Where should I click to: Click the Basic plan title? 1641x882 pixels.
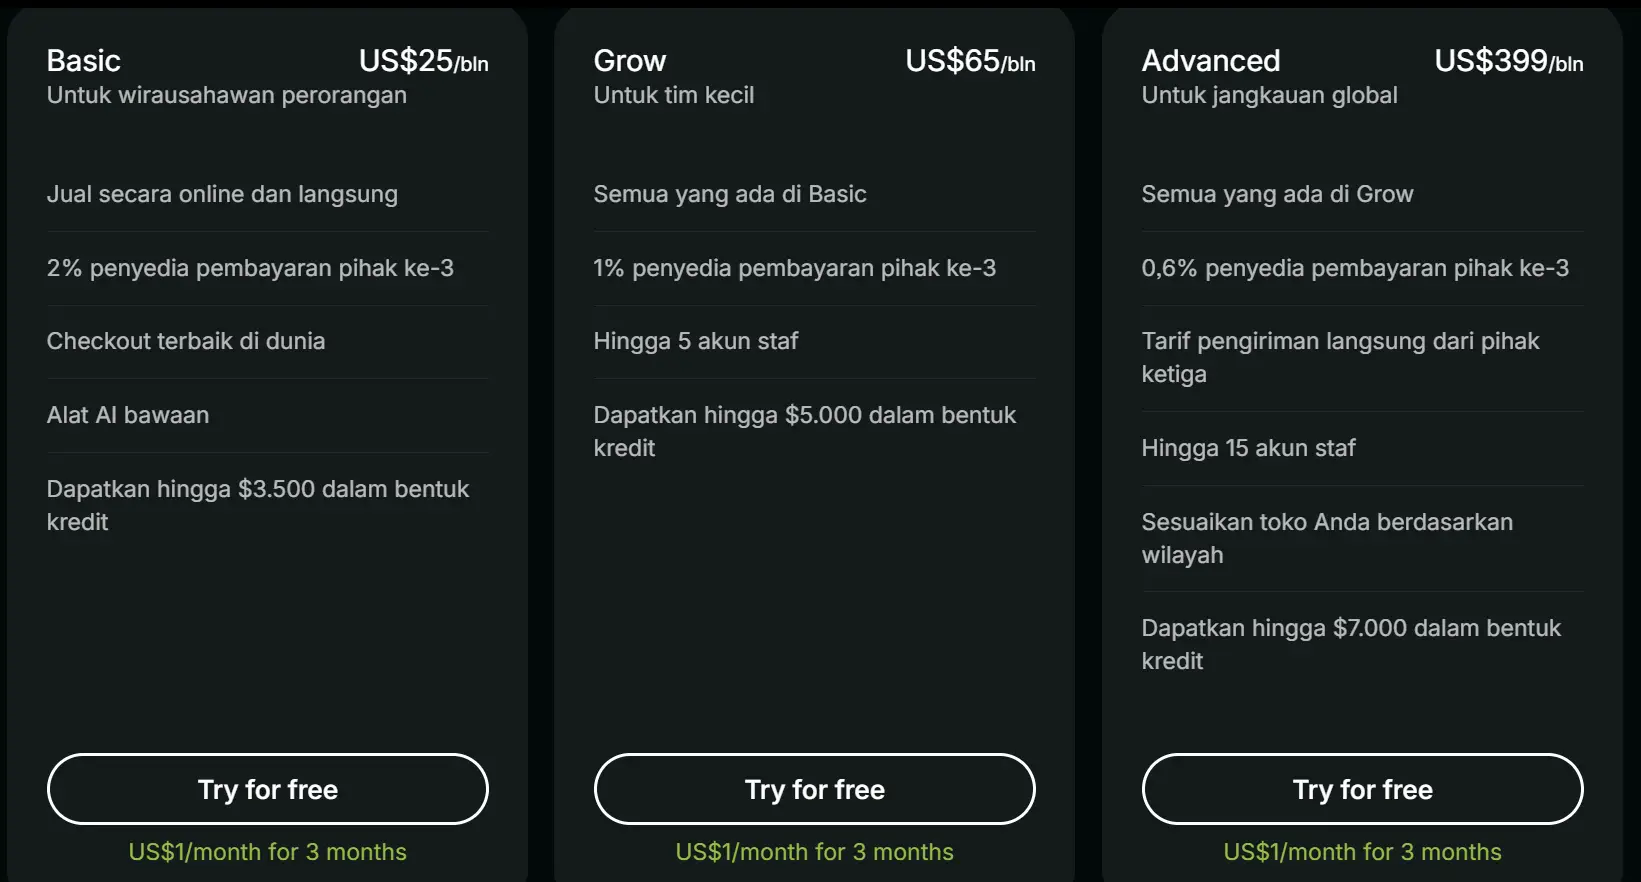(84, 61)
